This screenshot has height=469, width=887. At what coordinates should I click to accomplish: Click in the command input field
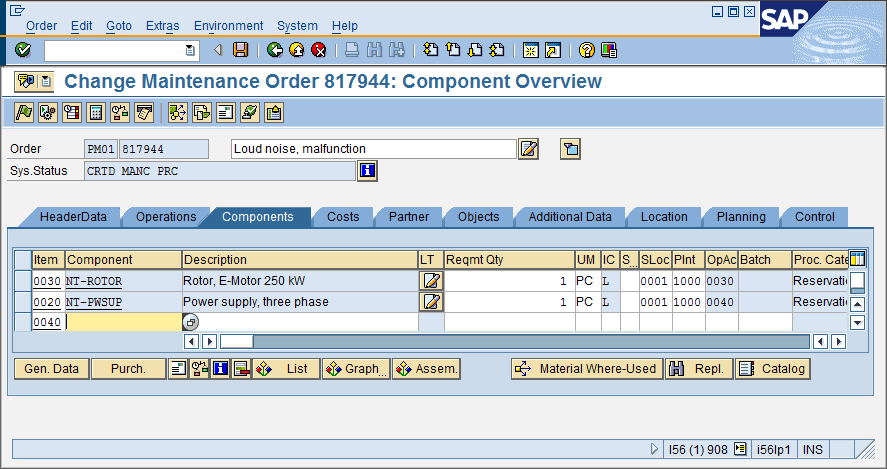point(115,50)
